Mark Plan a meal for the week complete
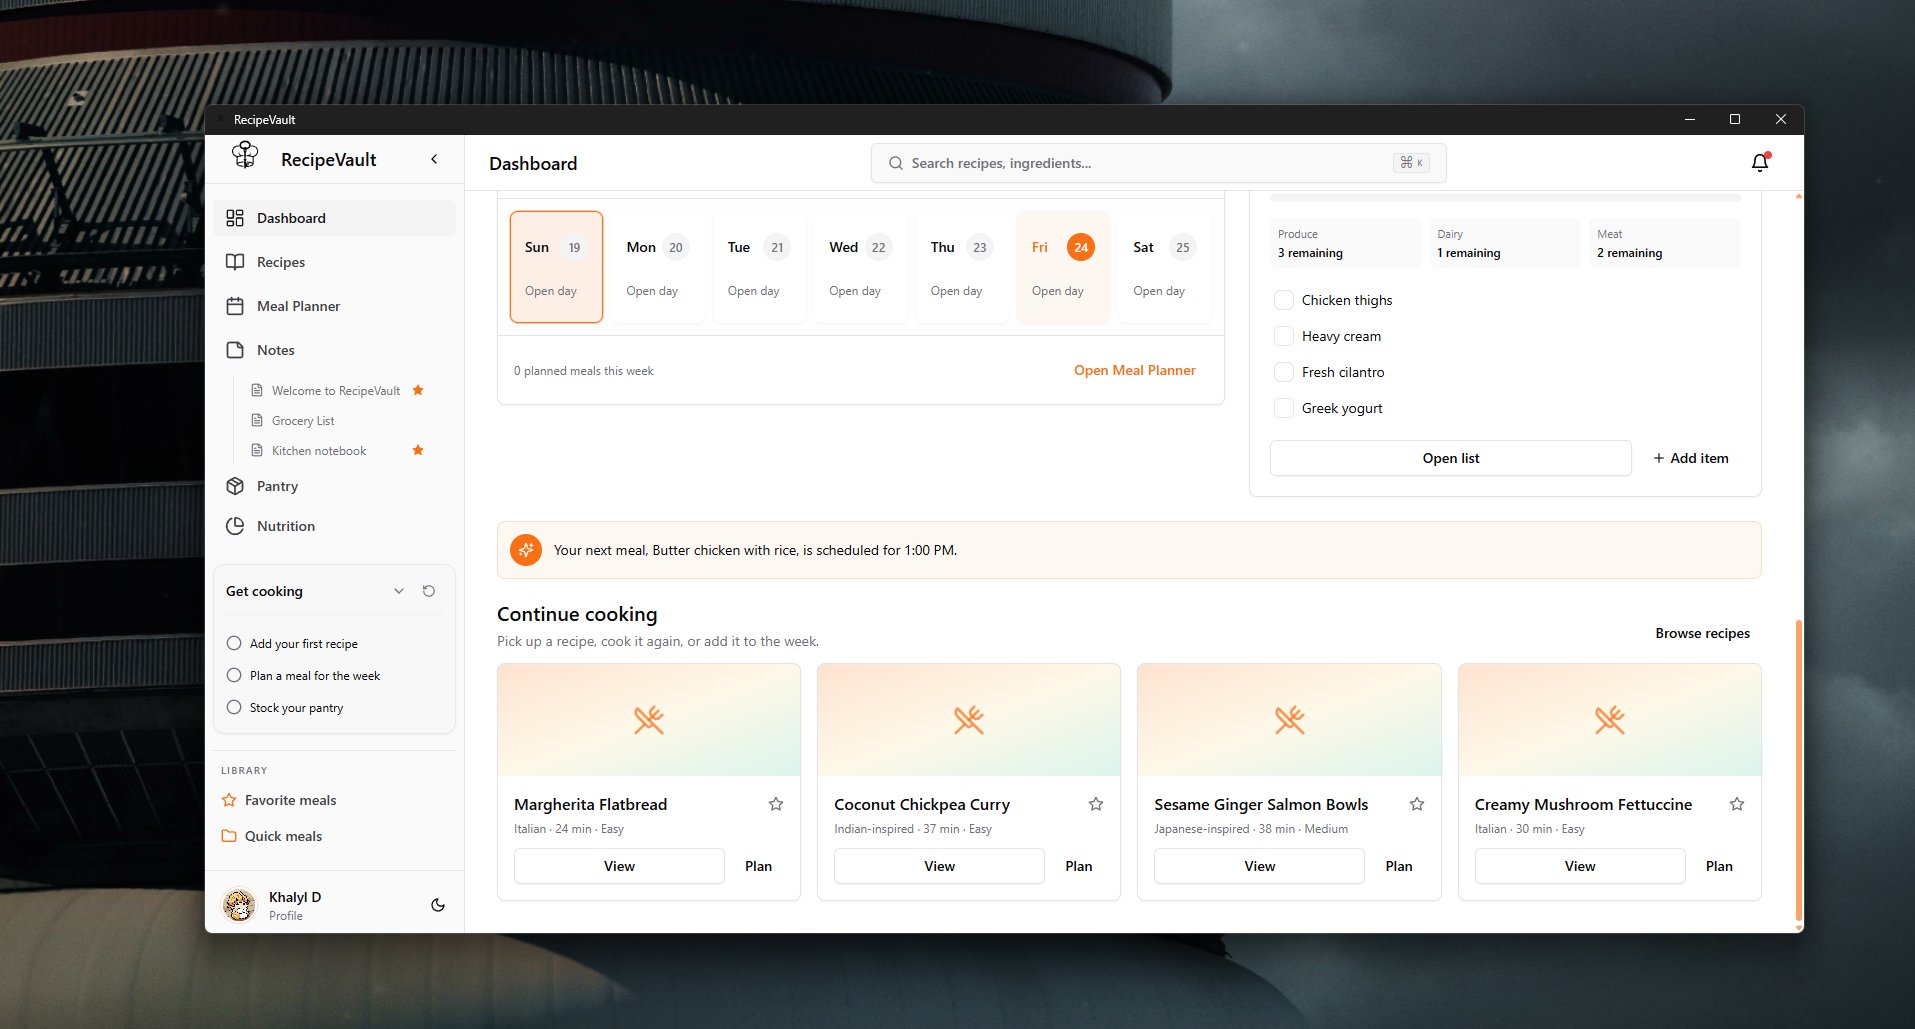Screen dimensions: 1915x1029 click(234, 675)
